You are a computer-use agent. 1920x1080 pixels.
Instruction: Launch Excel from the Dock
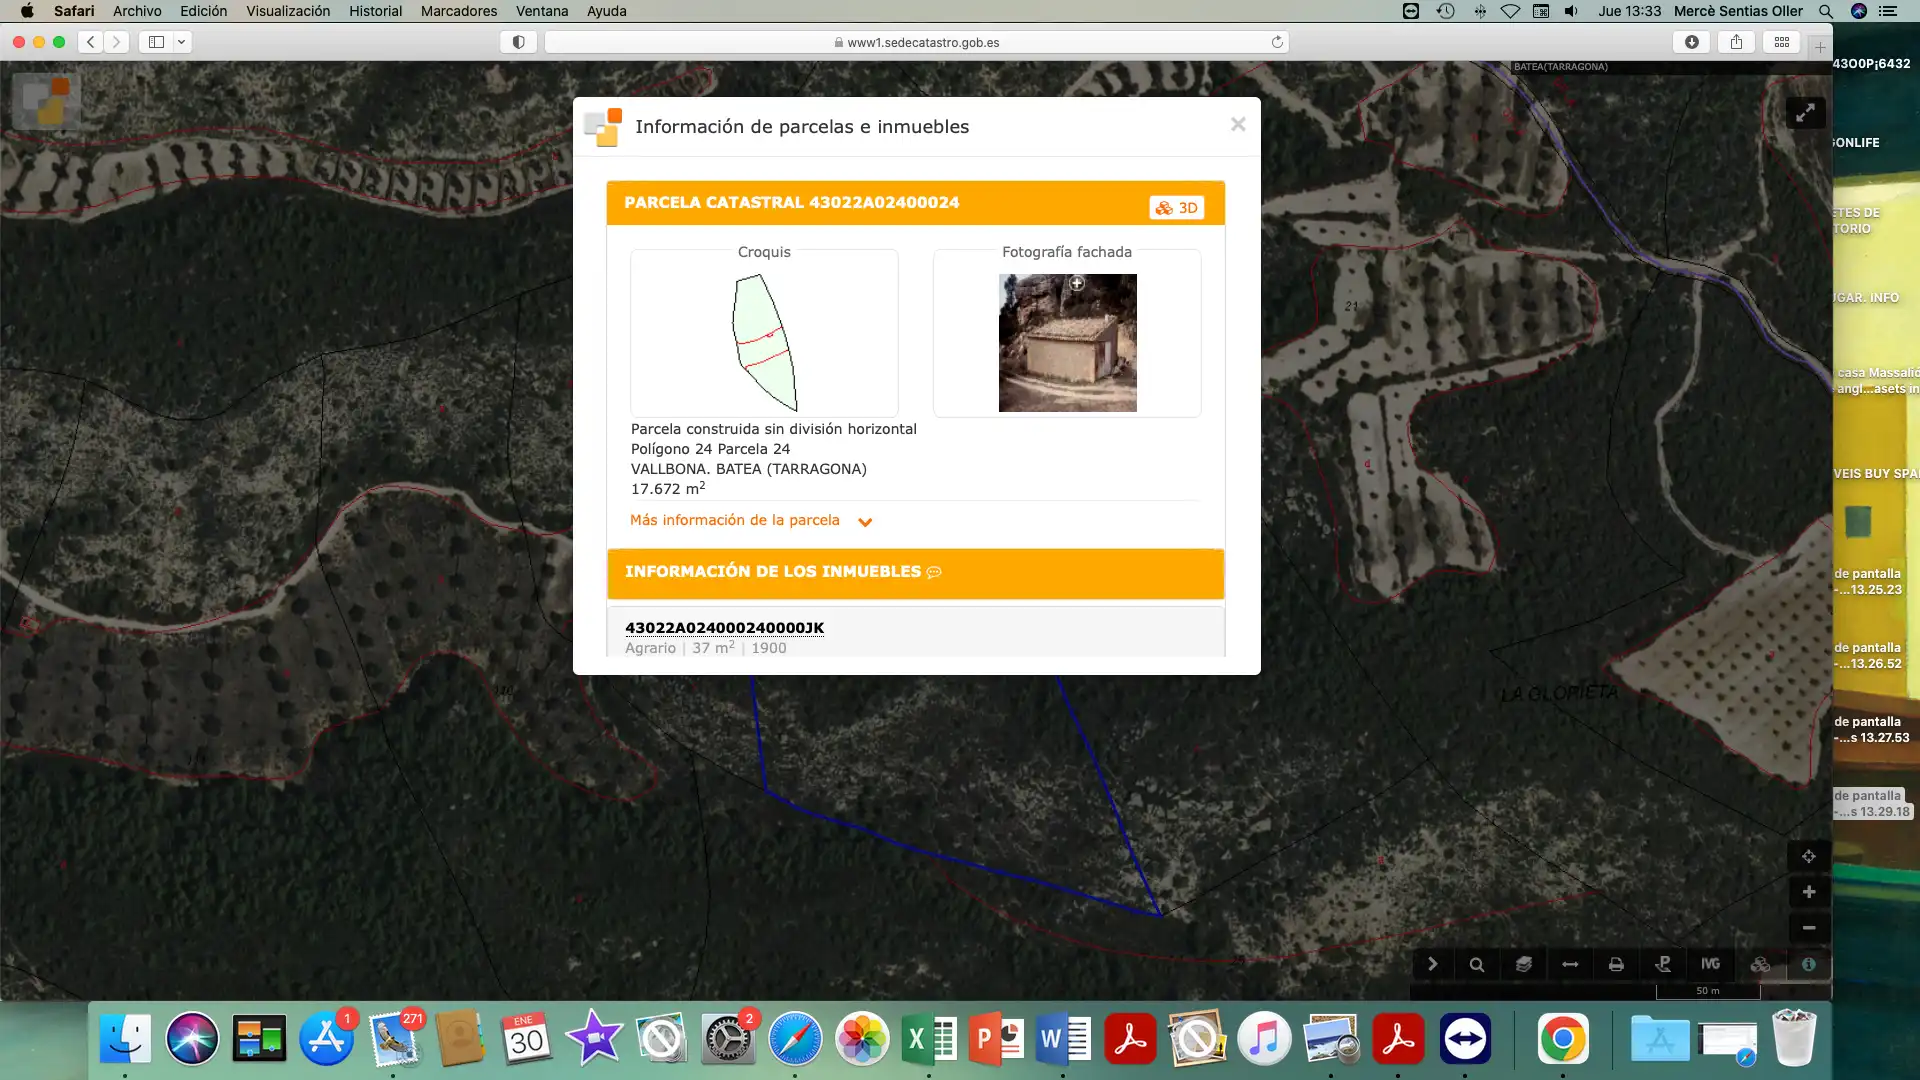[929, 1040]
